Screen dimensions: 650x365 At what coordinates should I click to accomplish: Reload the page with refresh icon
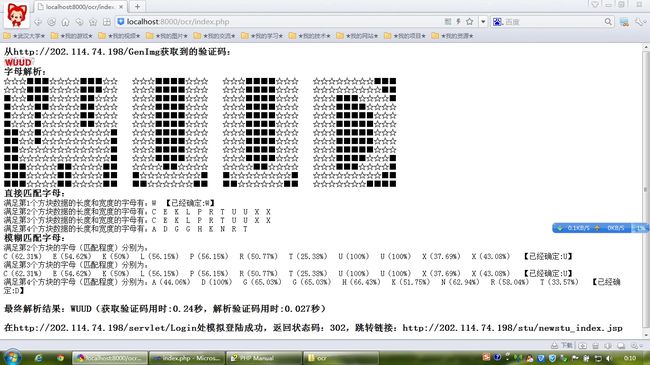(x=51, y=22)
